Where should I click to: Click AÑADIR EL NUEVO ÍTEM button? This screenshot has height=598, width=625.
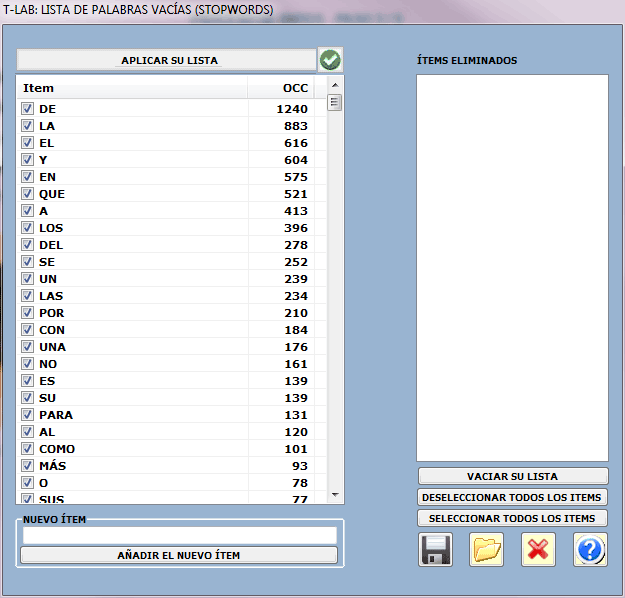pyautogui.click(x=179, y=555)
